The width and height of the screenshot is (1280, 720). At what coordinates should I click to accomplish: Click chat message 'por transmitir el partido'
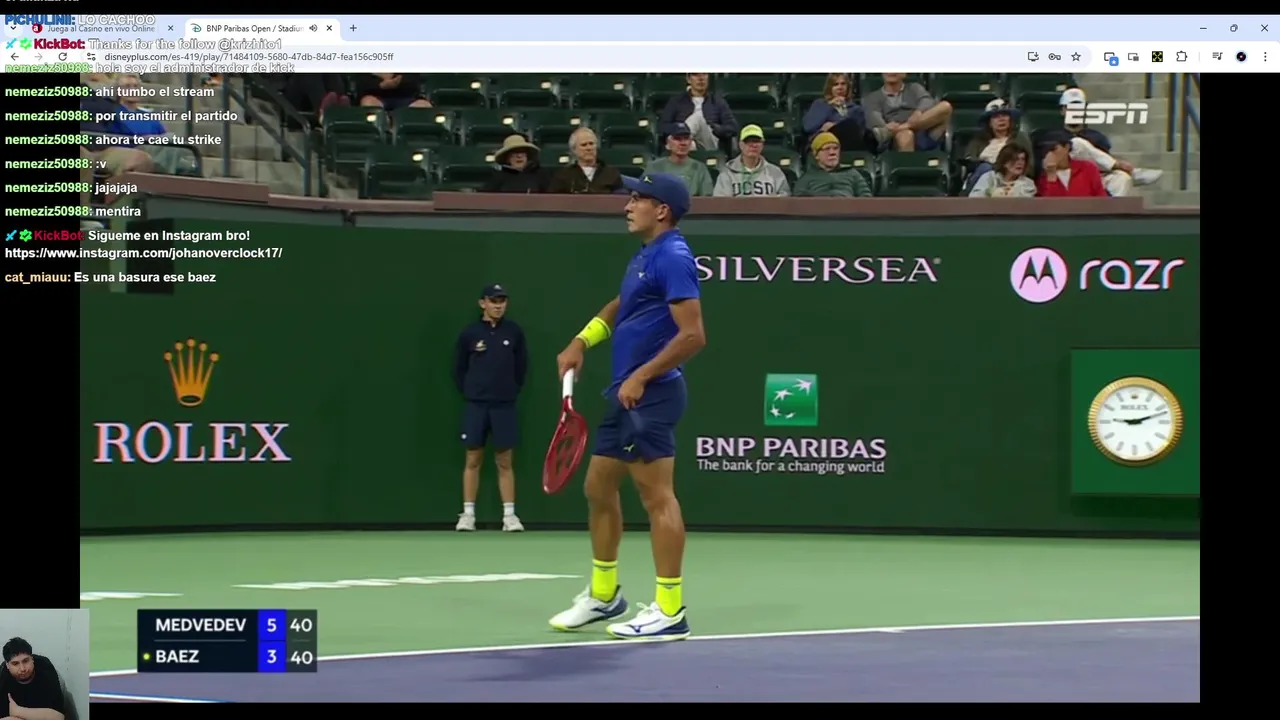166,116
